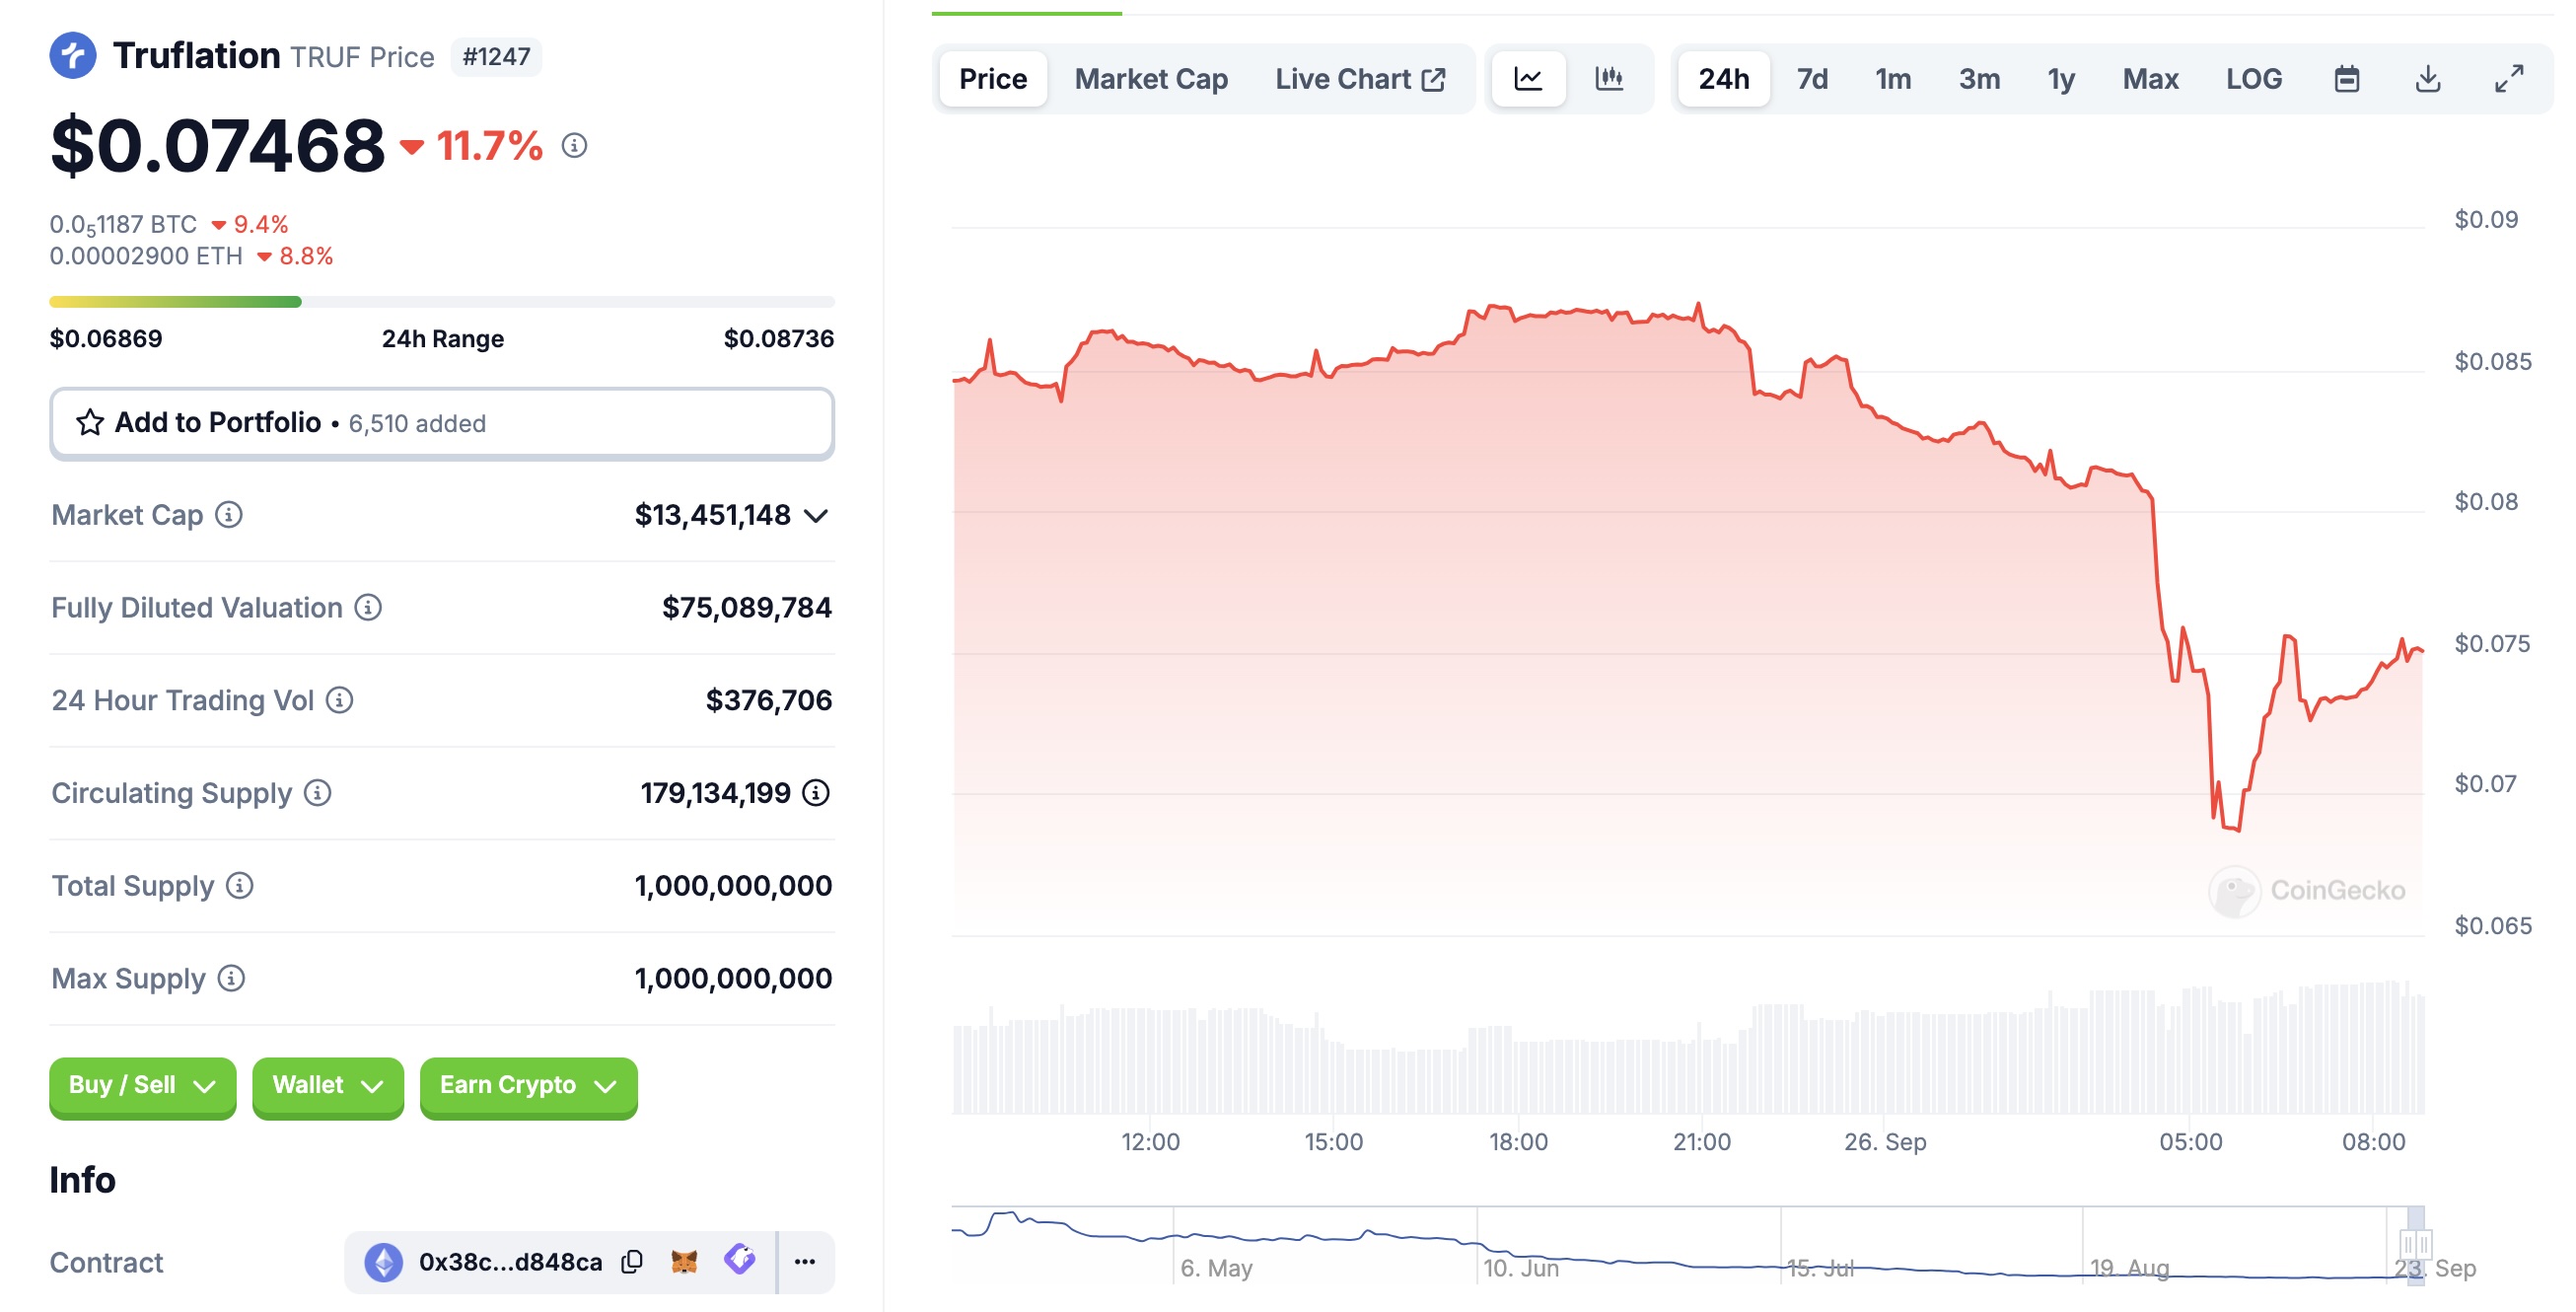Add token to MetaMask fox icon
The width and height of the screenshot is (2576, 1312).
point(684,1263)
